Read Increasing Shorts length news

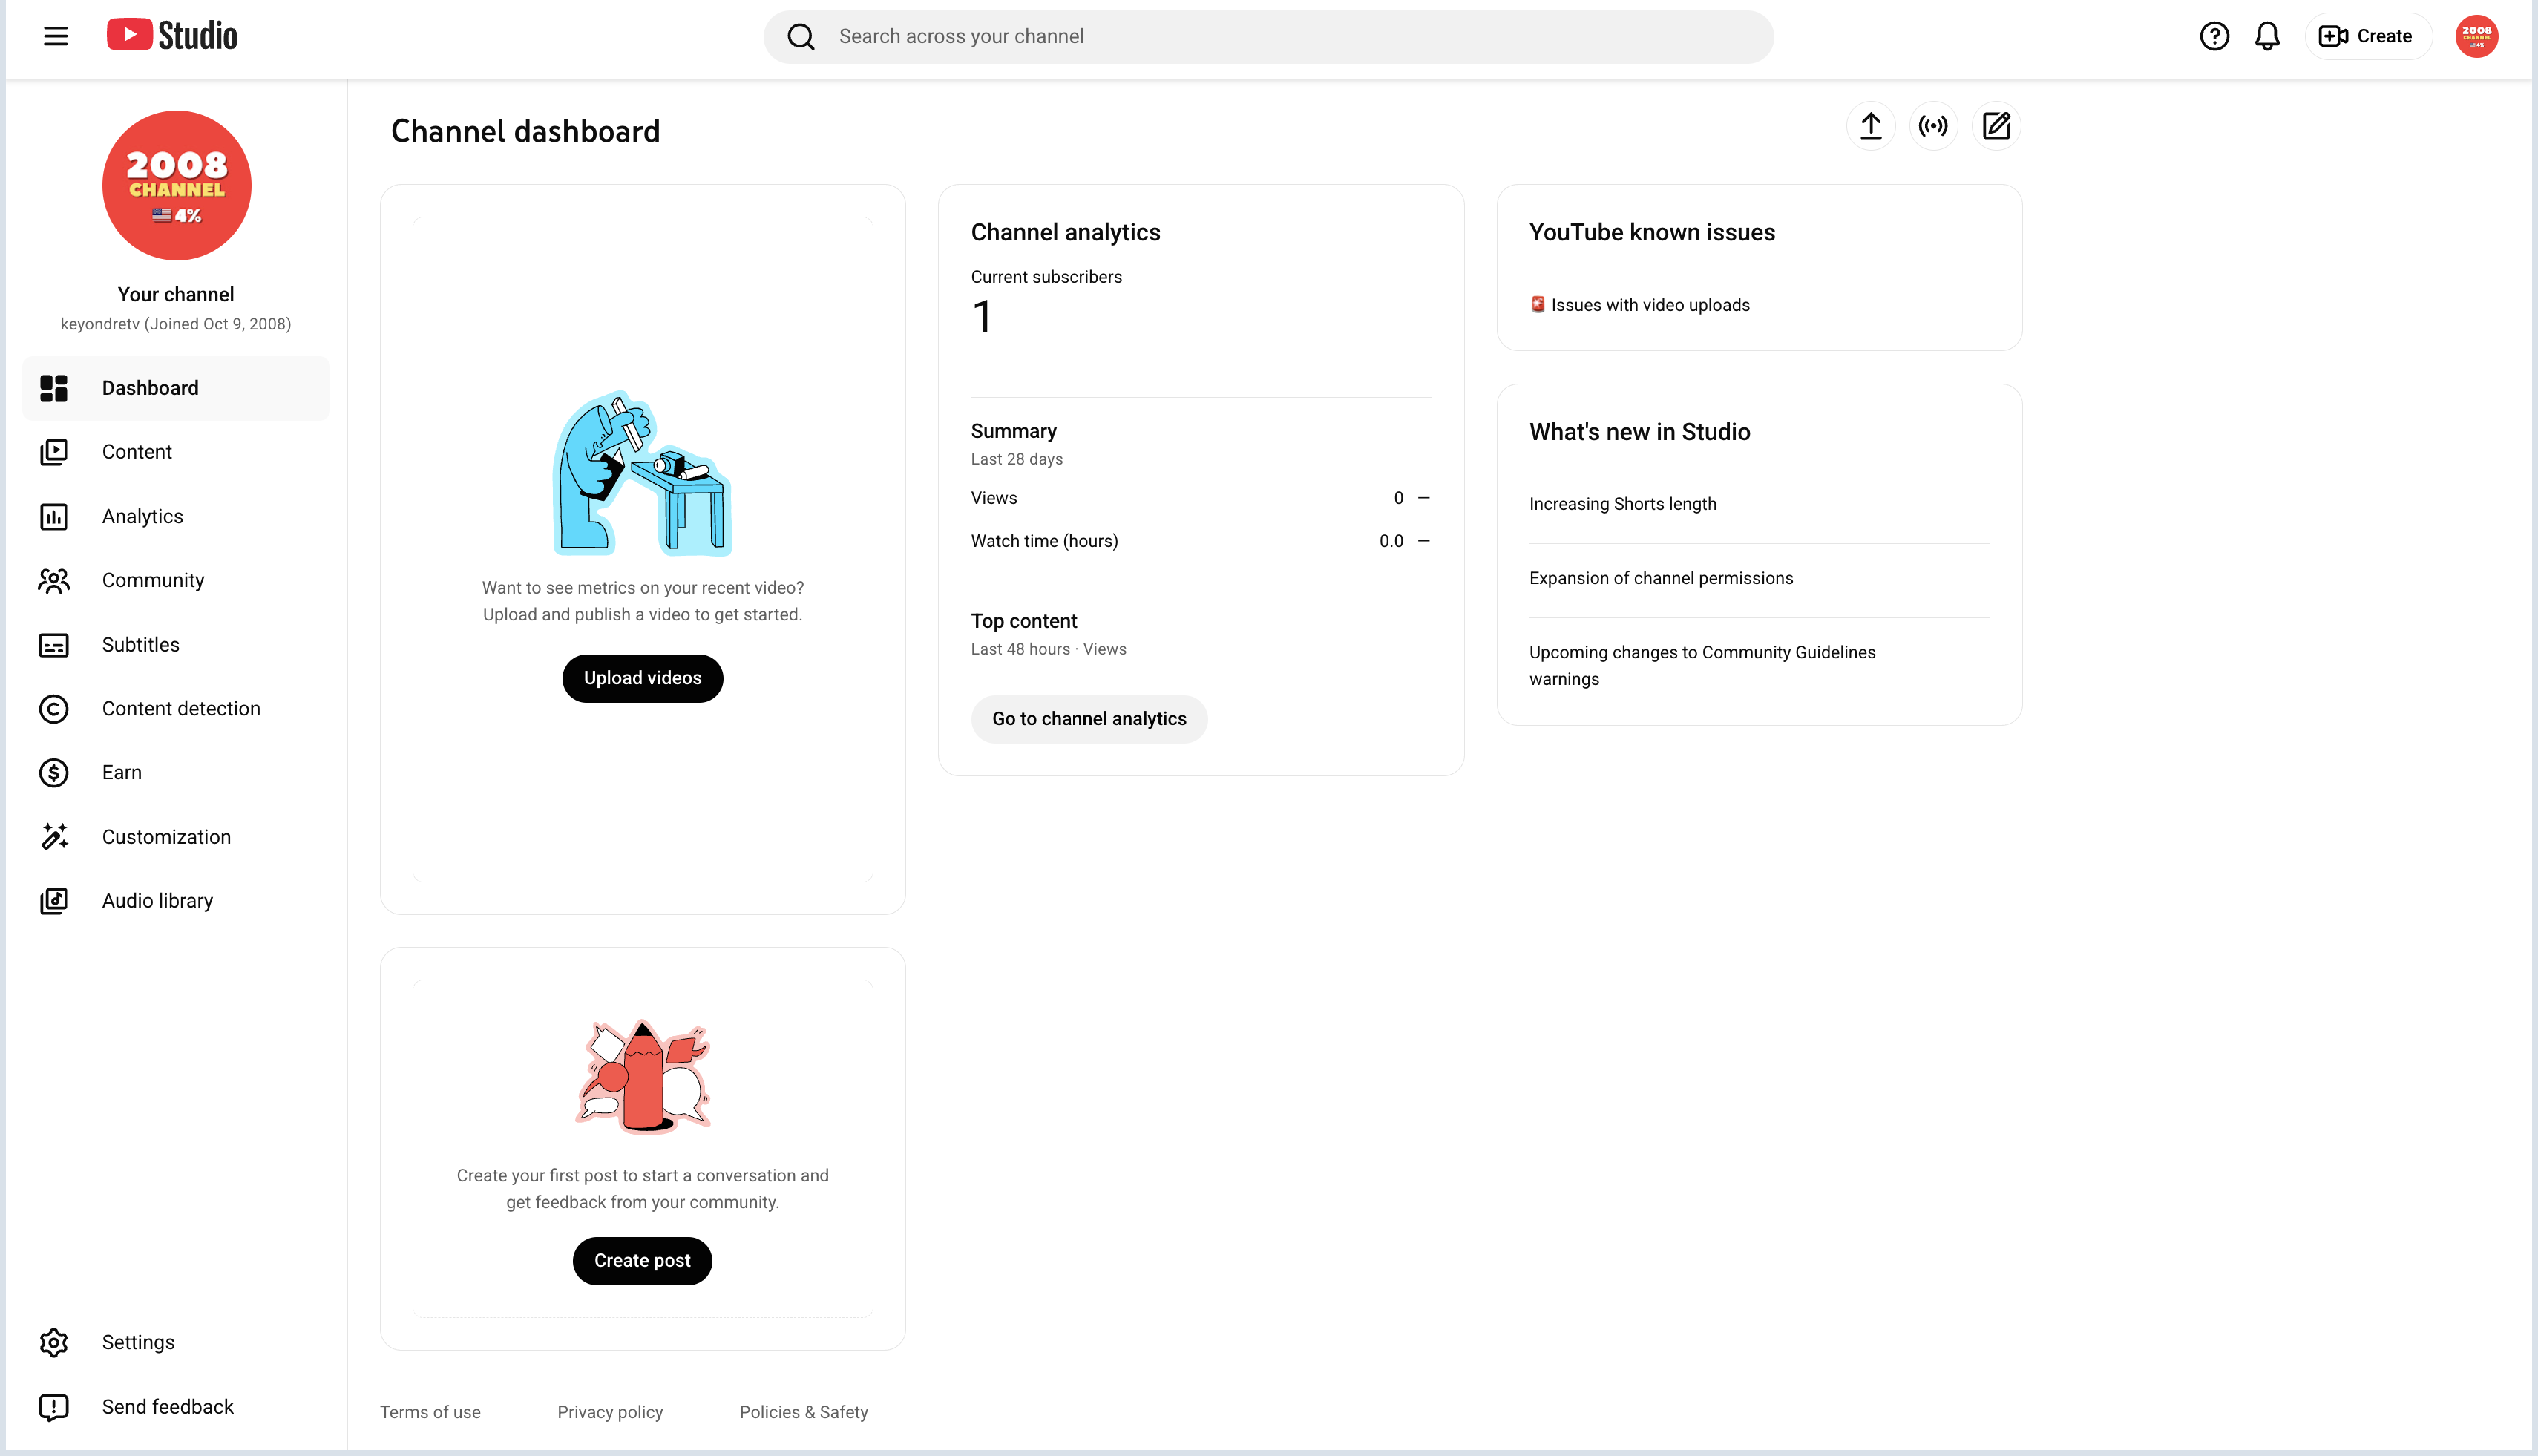point(1622,504)
